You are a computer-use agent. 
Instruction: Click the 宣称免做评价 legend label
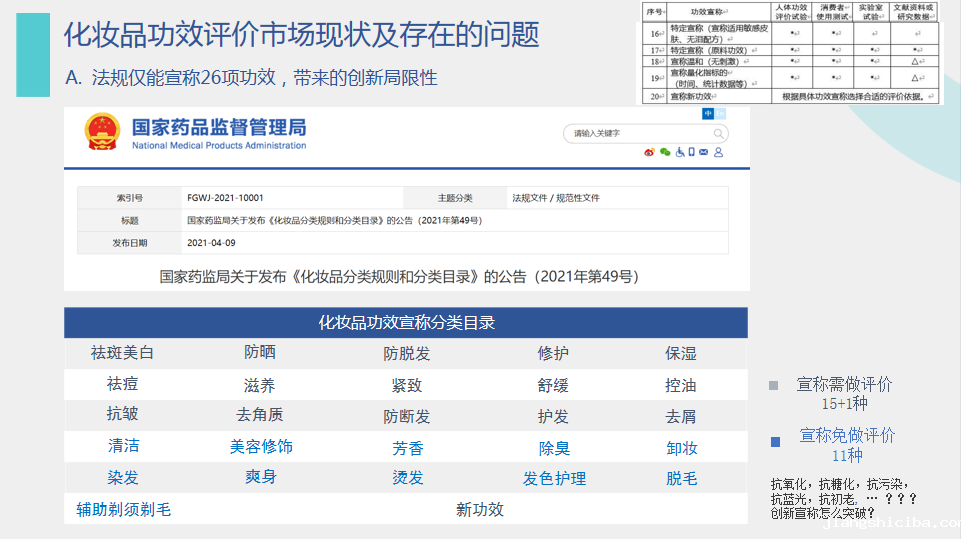(x=847, y=435)
